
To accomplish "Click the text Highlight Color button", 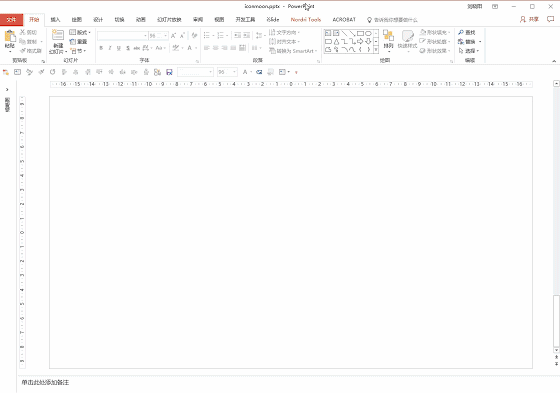I will click(x=175, y=48).
